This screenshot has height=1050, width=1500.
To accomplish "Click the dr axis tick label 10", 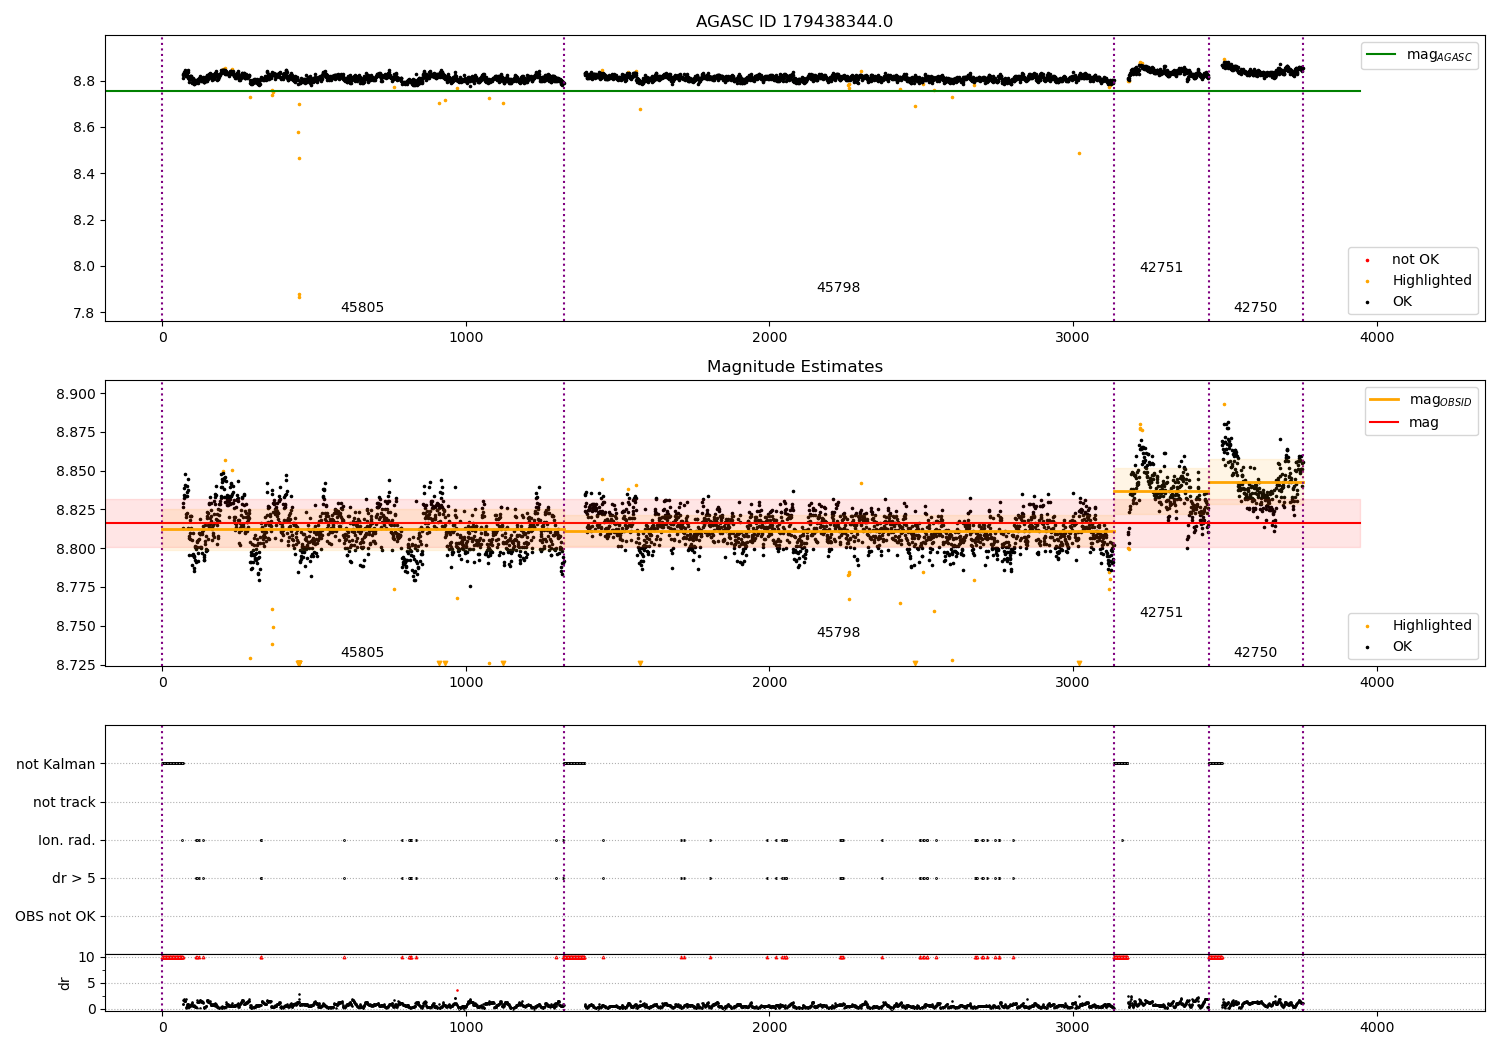I will point(86,958).
